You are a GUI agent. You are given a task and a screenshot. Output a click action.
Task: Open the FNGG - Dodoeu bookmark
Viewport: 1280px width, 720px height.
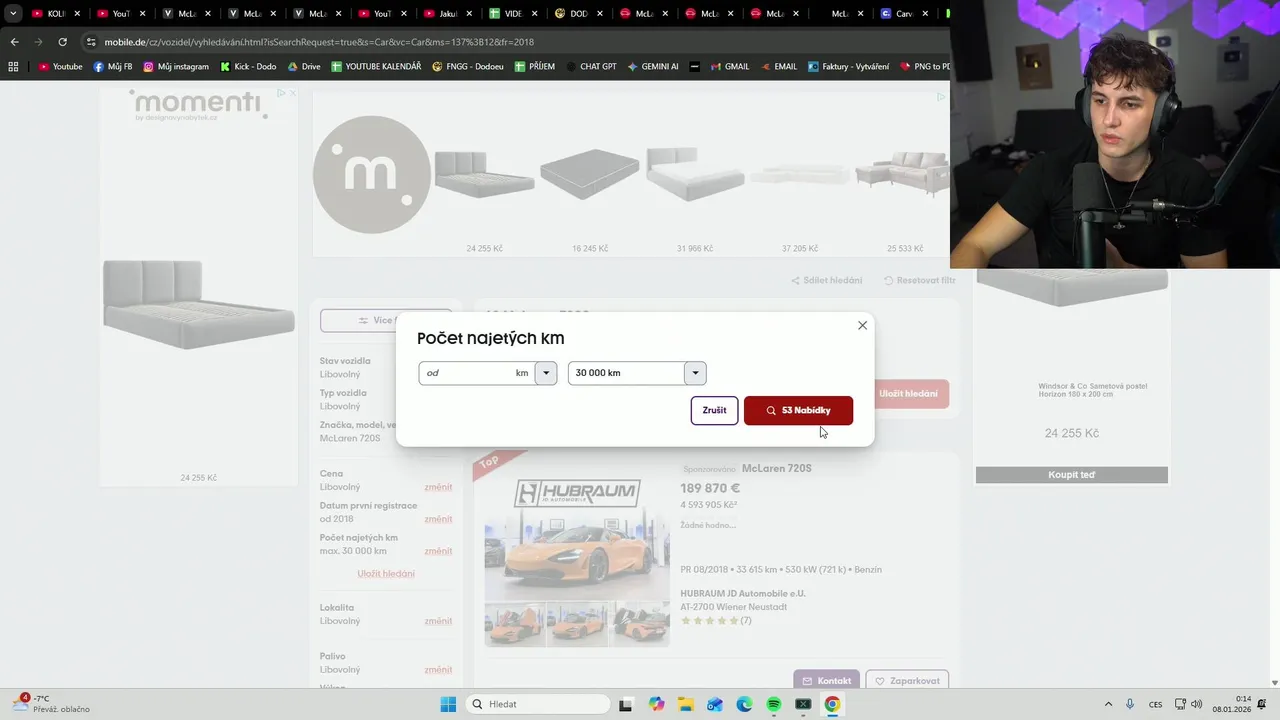coord(469,66)
